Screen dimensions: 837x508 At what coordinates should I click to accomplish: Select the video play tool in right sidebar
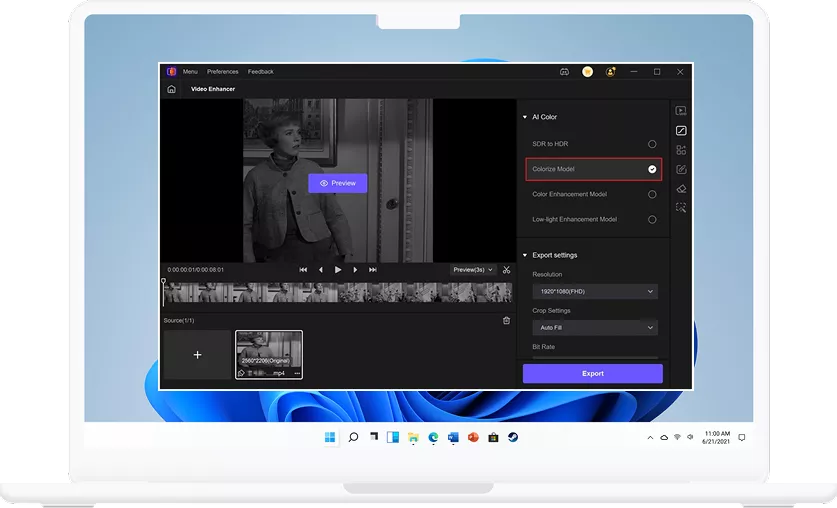coord(681,111)
